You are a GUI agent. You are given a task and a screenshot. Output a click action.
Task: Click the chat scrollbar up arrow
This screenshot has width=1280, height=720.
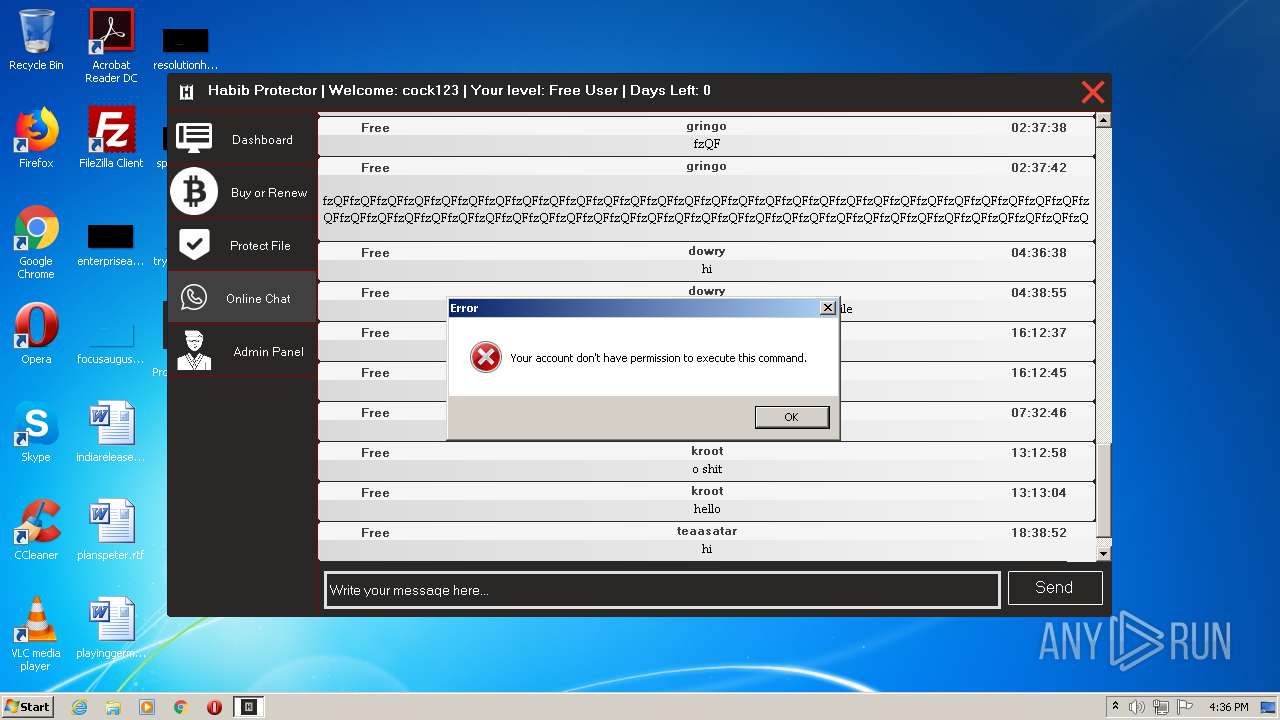(1104, 120)
